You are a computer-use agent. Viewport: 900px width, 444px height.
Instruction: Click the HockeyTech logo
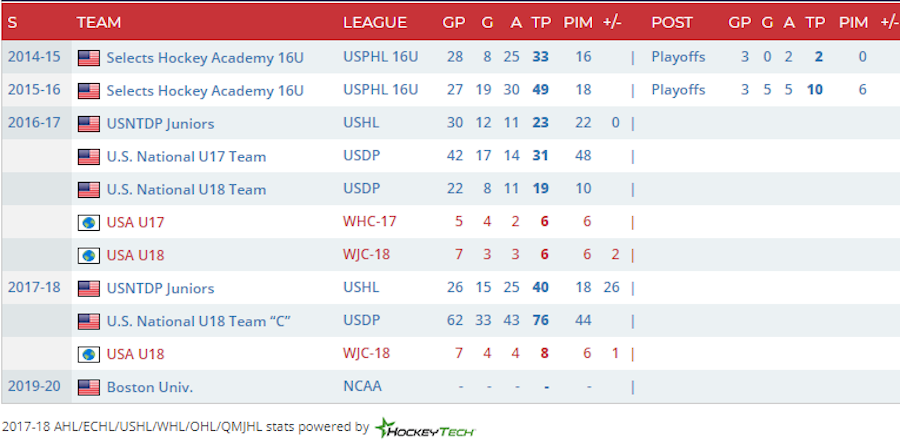click(x=426, y=428)
